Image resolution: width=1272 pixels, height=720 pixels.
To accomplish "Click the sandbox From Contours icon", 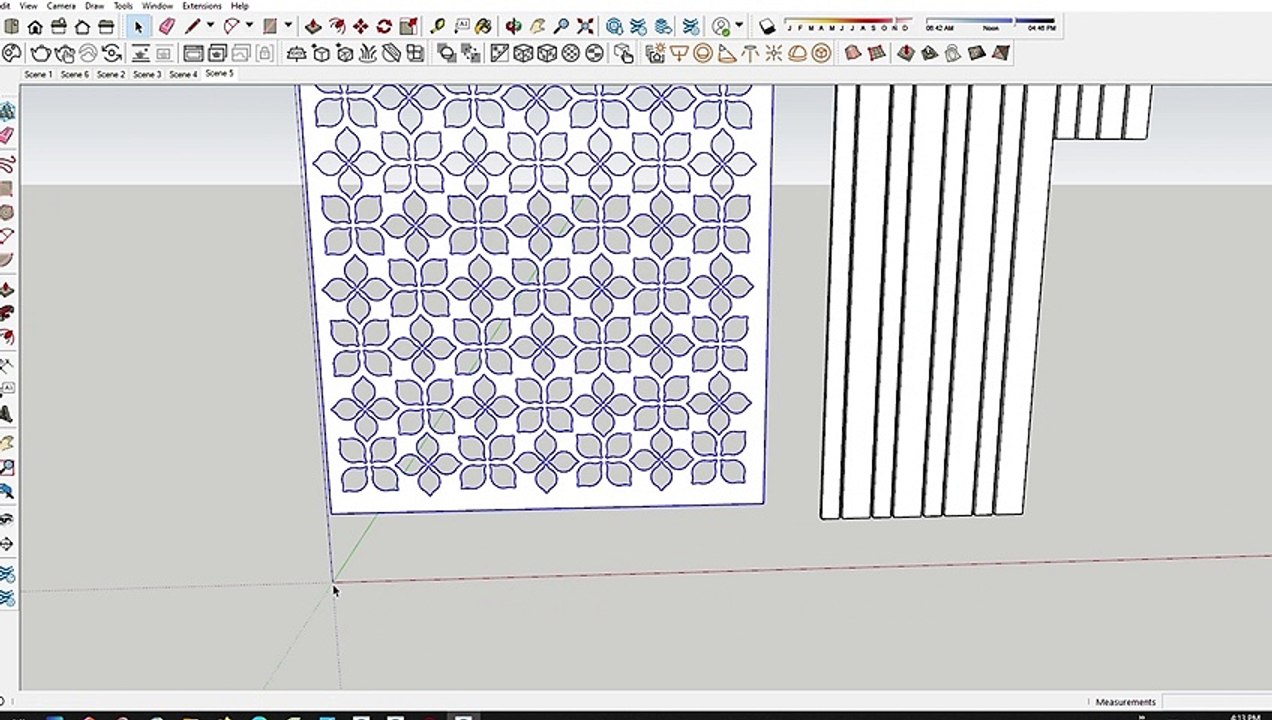I will point(852,53).
